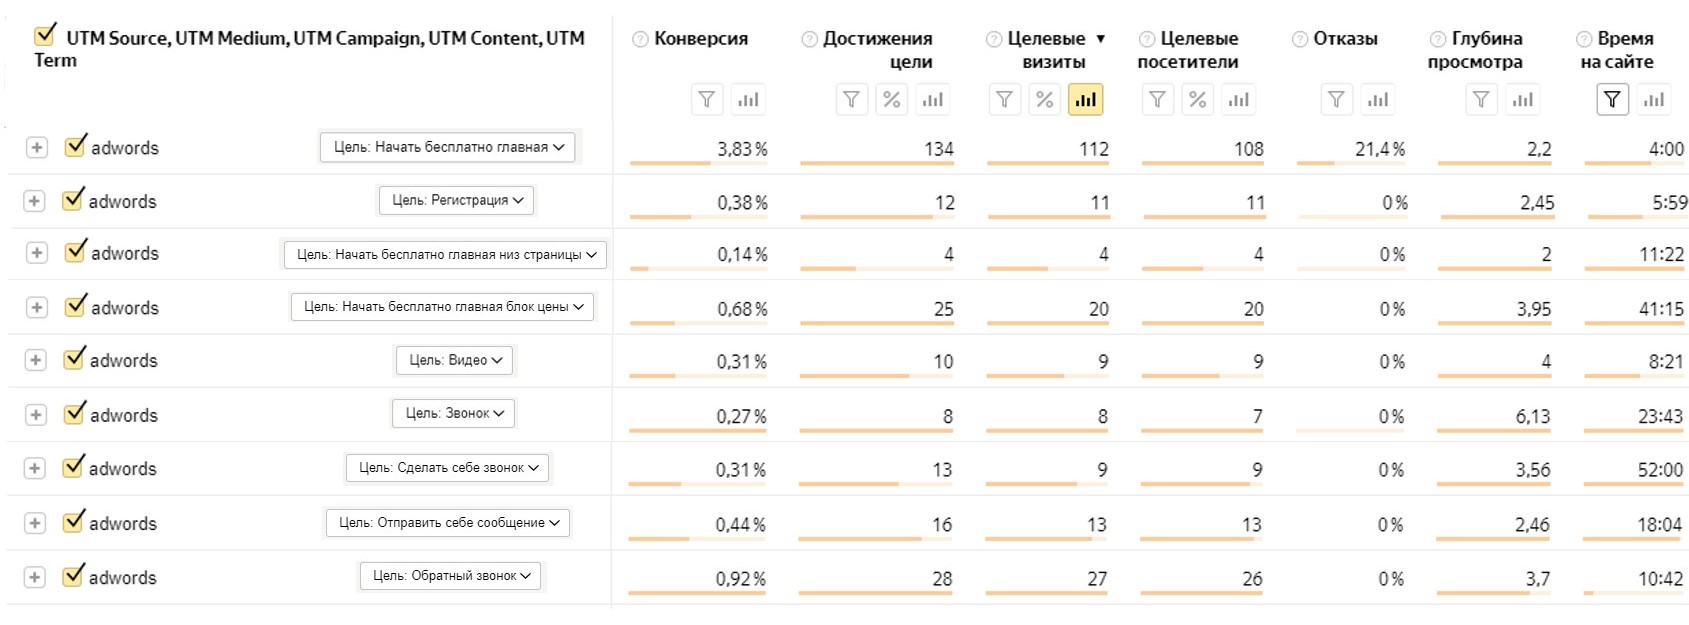Click the 3,83 % conversion bar
Screen dimensions: 1689x625
[x=698, y=162]
